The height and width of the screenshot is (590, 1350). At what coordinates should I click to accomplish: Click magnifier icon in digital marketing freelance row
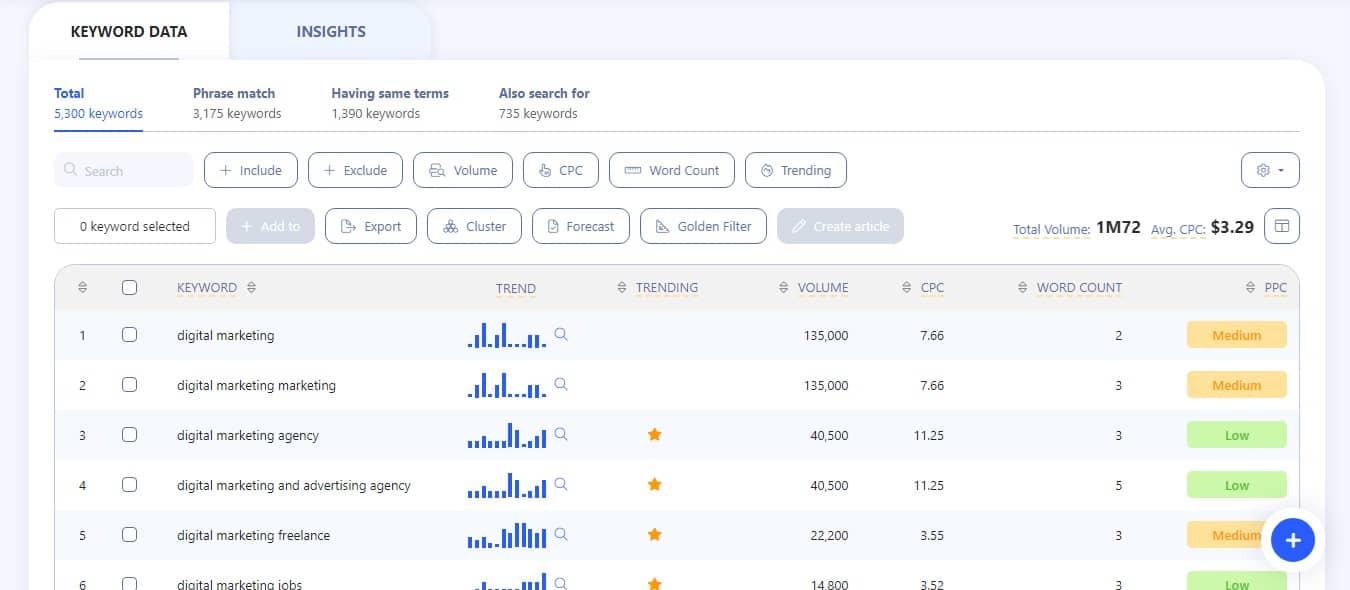(x=561, y=535)
